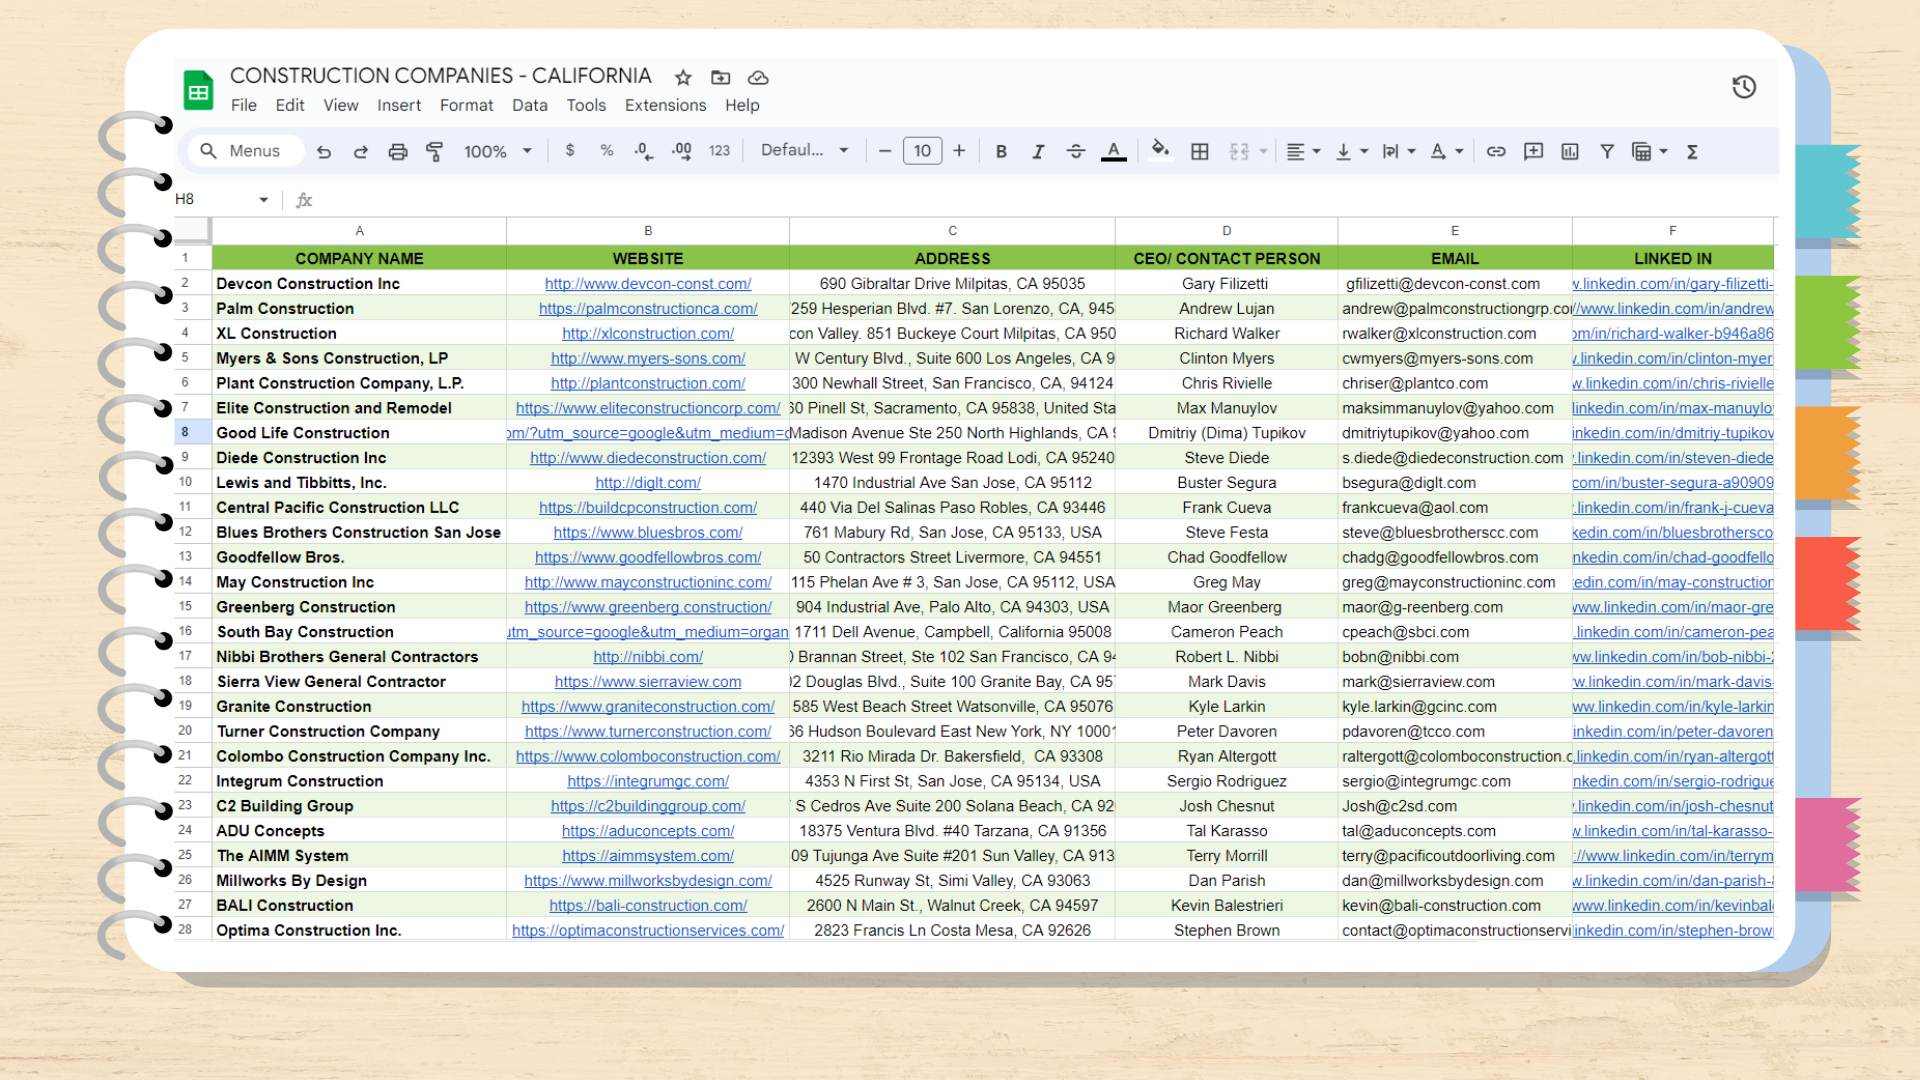Click the insert link icon
Image resolution: width=1920 pixels, height=1080 pixels.
point(1496,152)
